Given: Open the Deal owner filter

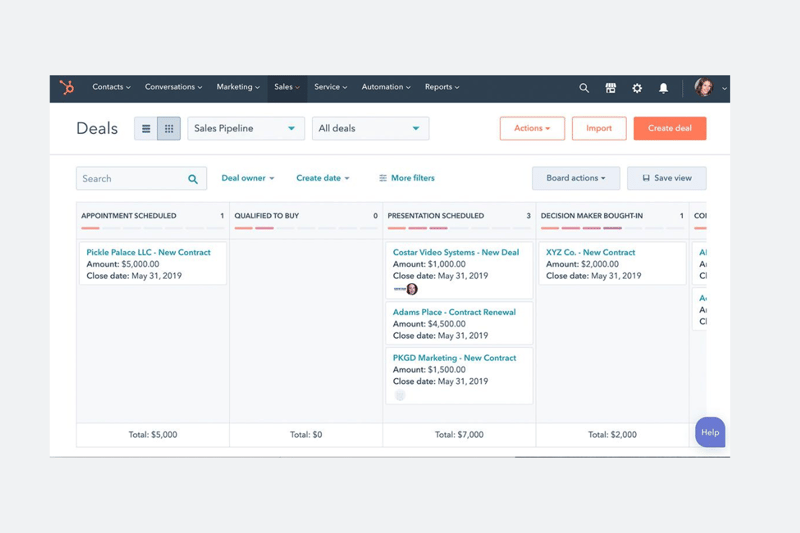Looking at the screenshot, I should (x=247, y=178).
